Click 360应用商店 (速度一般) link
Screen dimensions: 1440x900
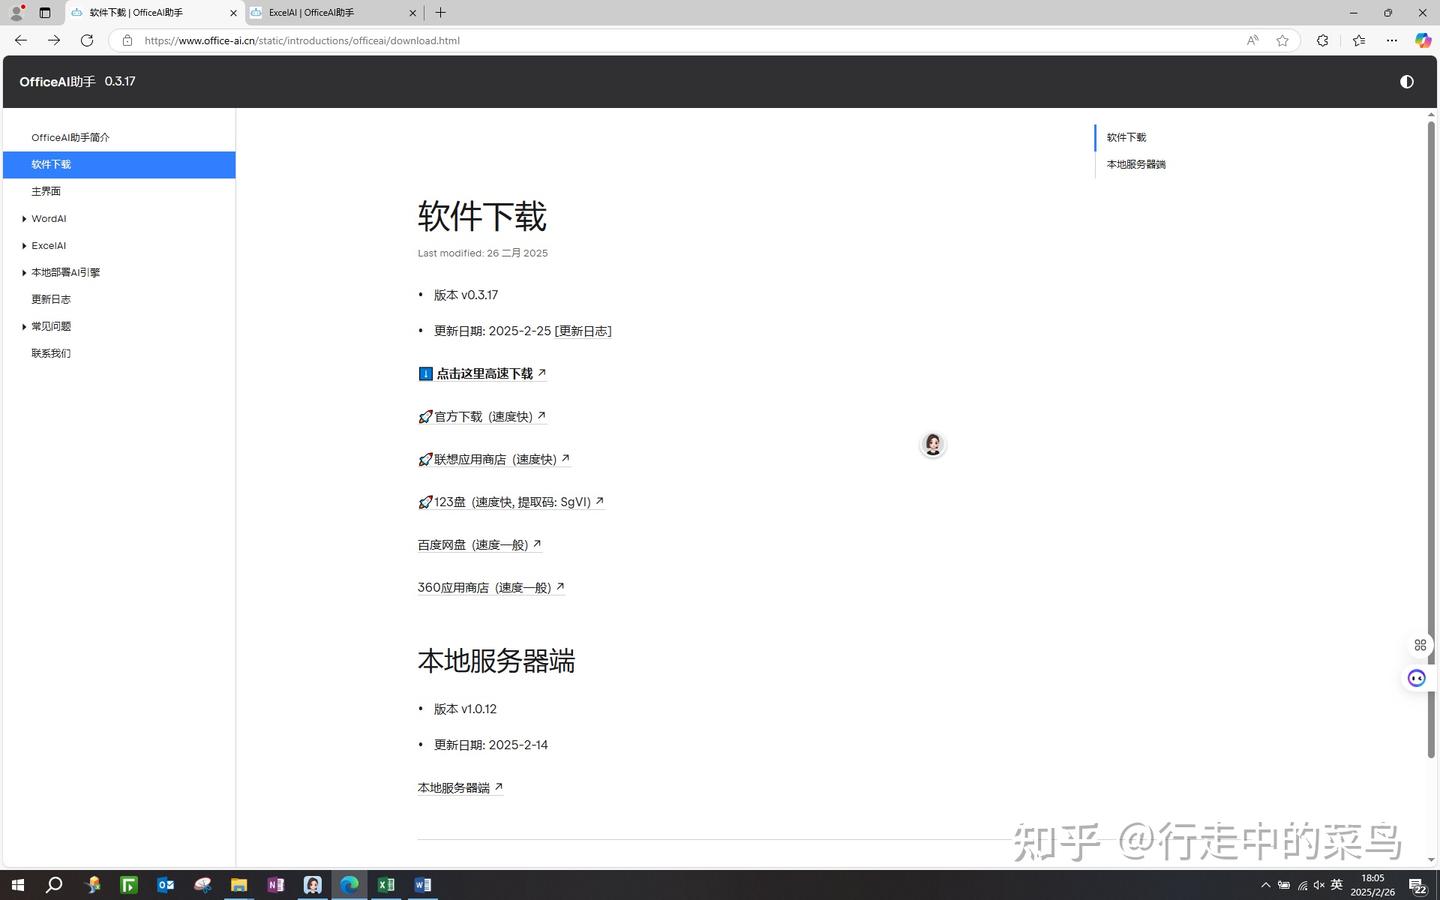coord(492,588)
